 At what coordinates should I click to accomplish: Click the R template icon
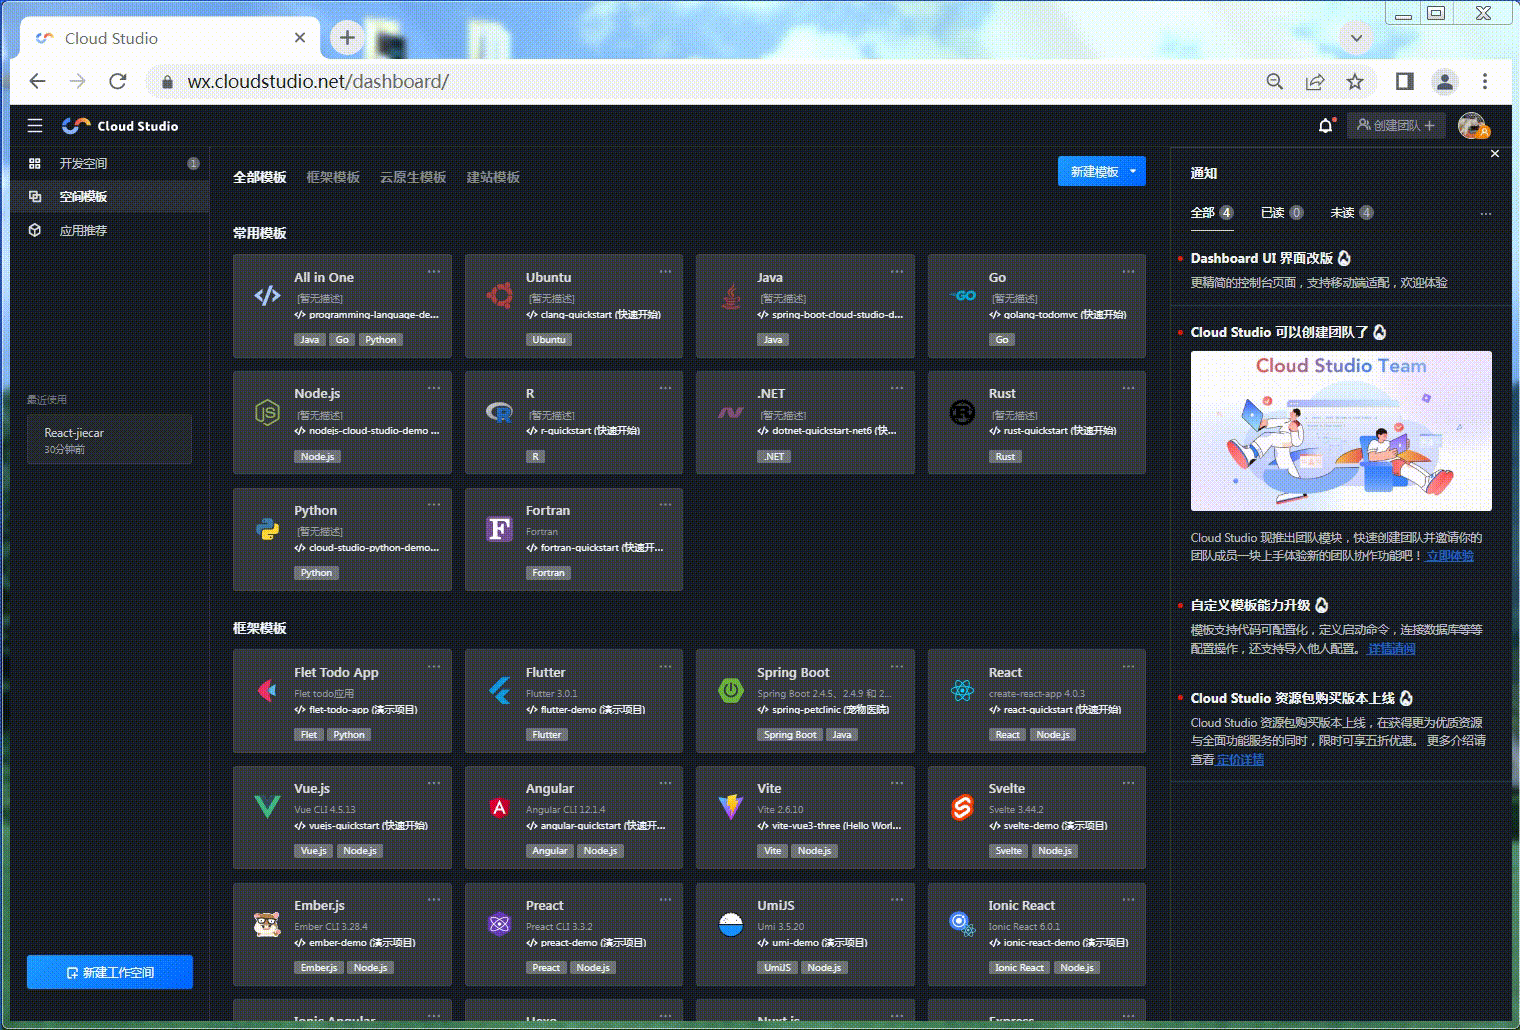click(499, 412)
